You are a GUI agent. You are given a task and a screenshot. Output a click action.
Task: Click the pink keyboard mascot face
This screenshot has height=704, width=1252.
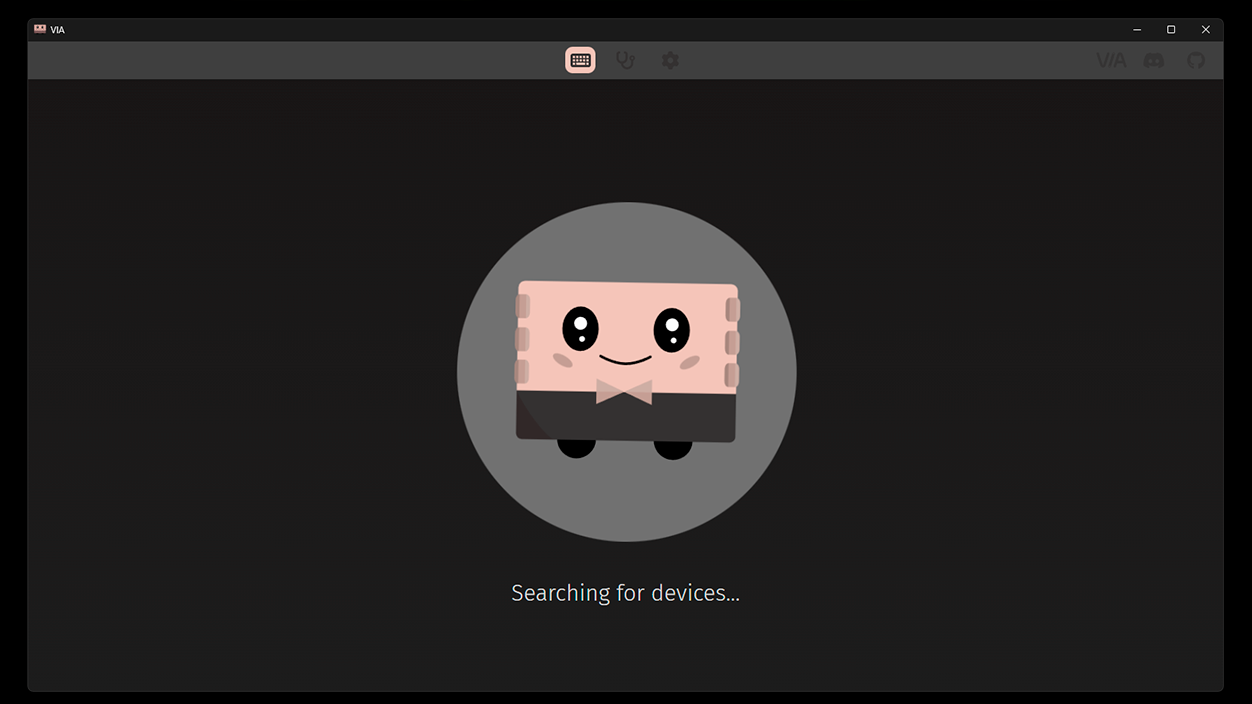[x=627, y=336]
